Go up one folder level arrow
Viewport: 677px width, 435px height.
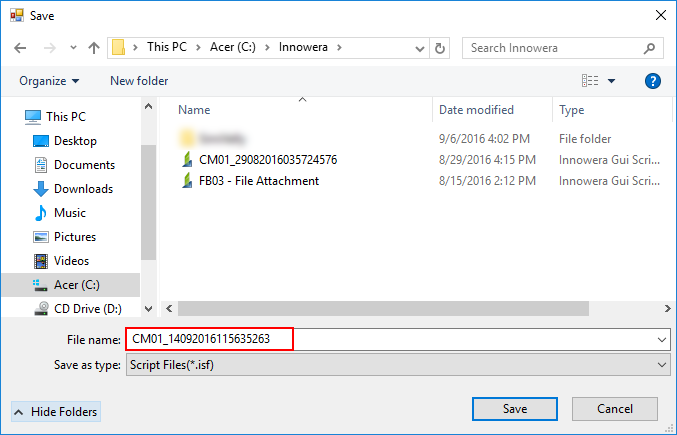coord(94,47)
